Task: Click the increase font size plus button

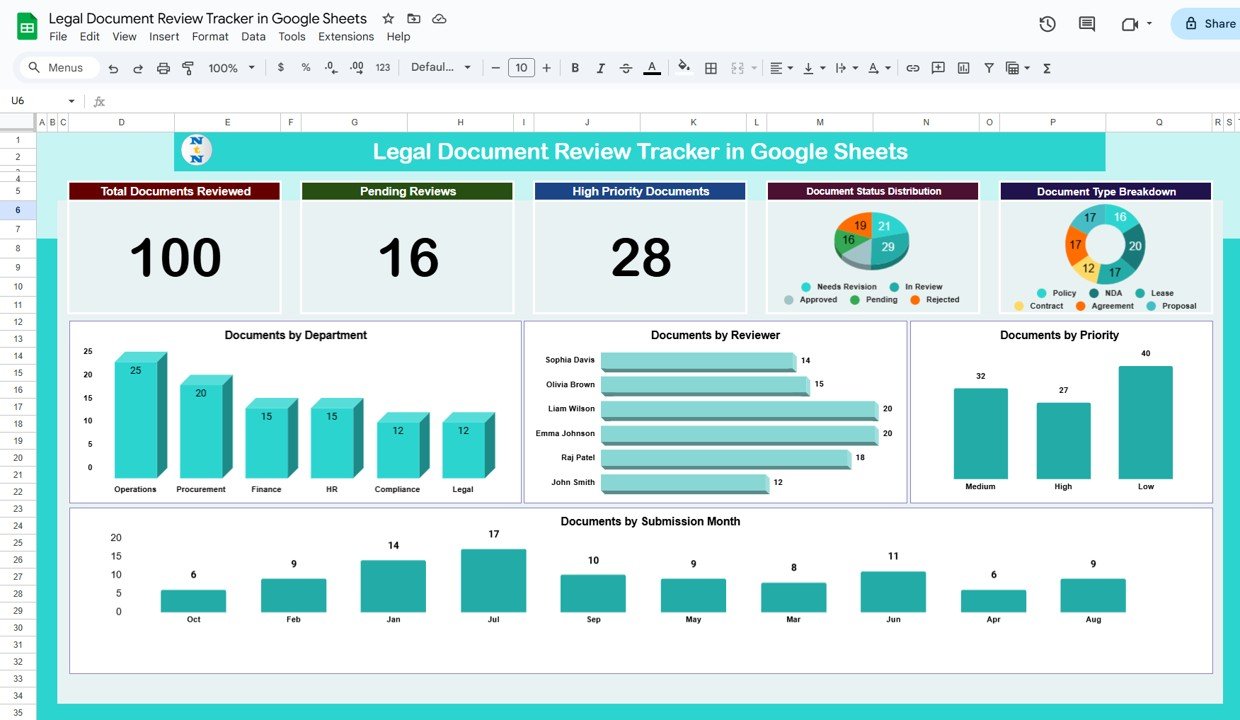Action: click(547, 68)
